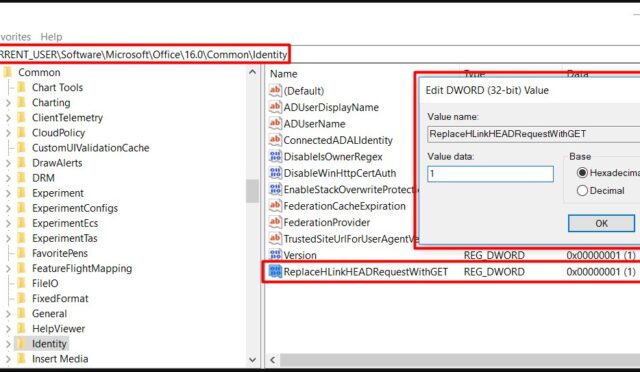Click the tree scrollbar up arrow

(253, 73)
